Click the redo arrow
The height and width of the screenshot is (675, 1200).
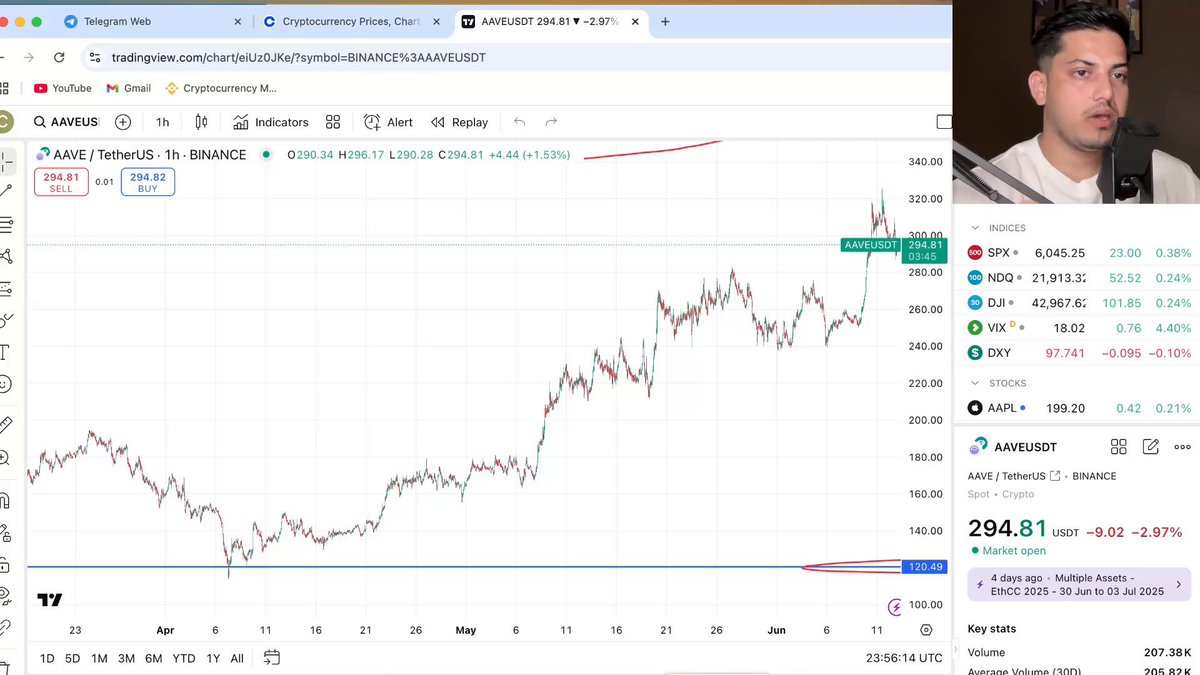pos(551,122)
